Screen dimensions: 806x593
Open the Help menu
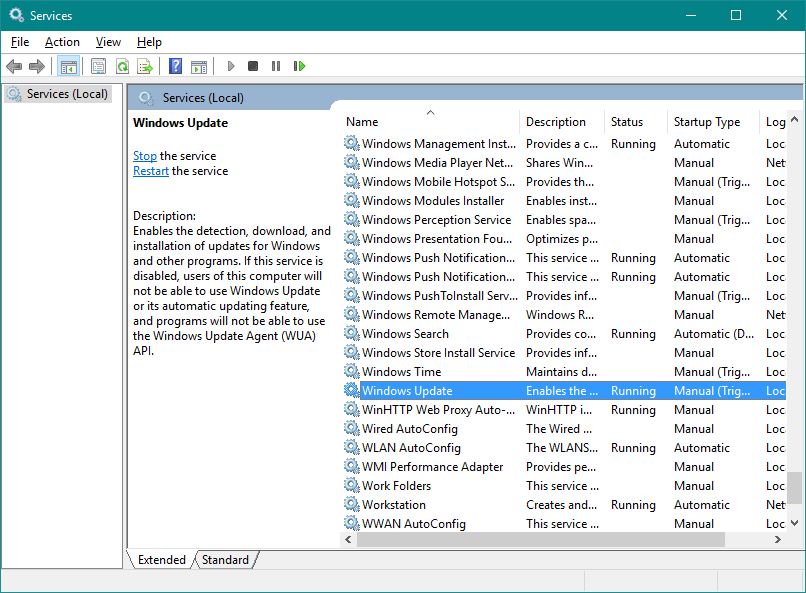[149, 42]
